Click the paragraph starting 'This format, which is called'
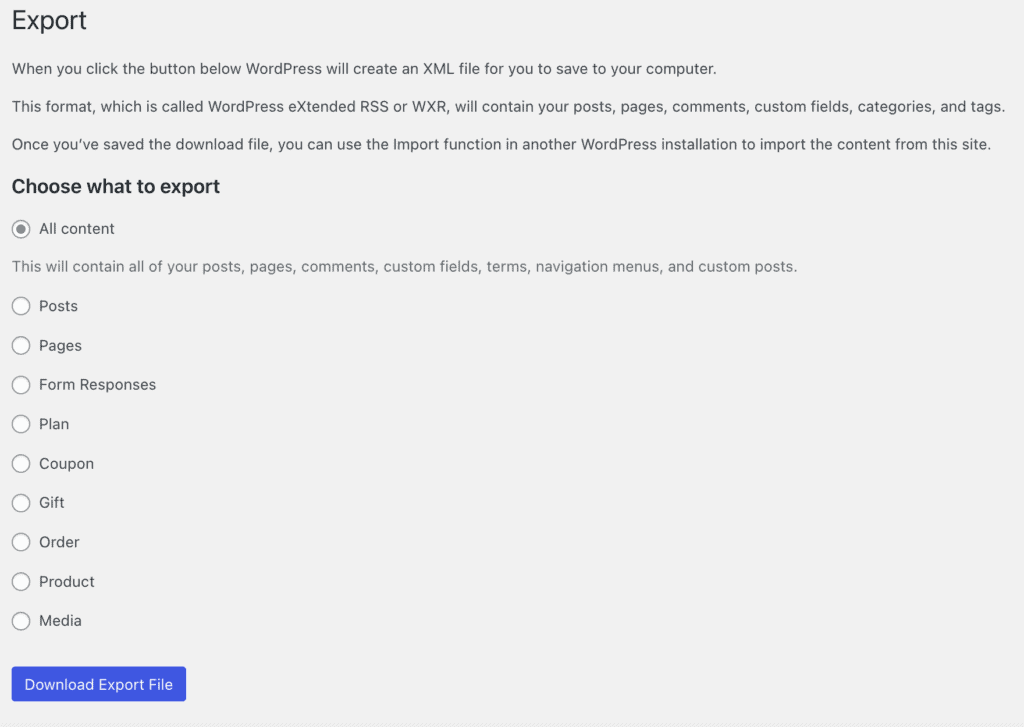Image resolution: width=1024 pixels, height=727 pixels. pos(508,106)
